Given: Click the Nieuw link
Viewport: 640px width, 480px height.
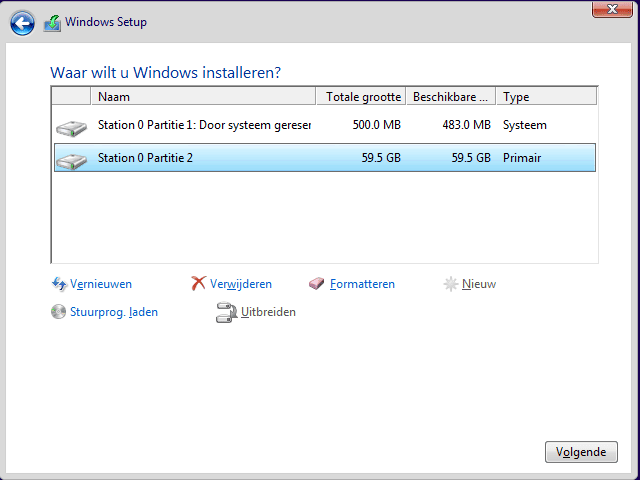Looking at the screenshot, I should tap(479, 284).
